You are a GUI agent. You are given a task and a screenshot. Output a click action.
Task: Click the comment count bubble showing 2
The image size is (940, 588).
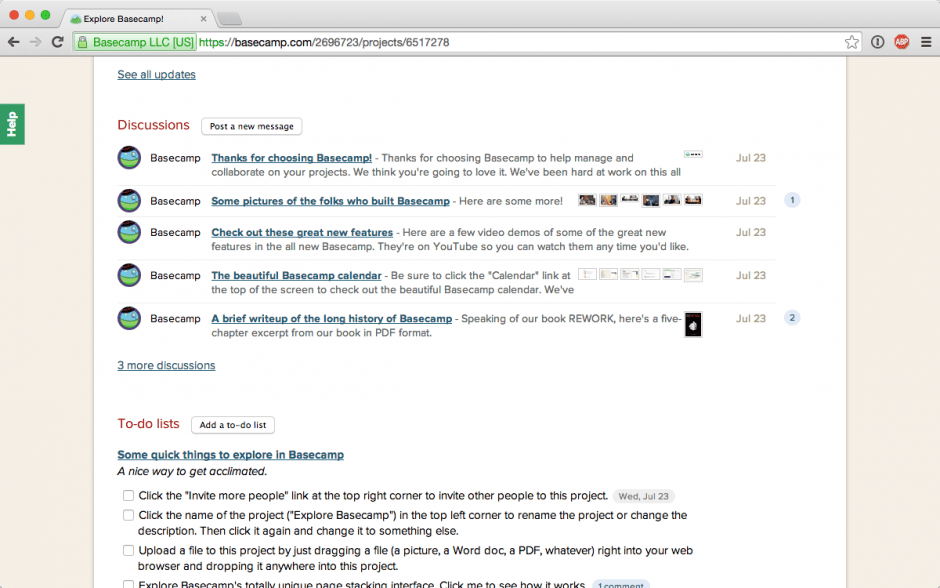coord(792,318)
